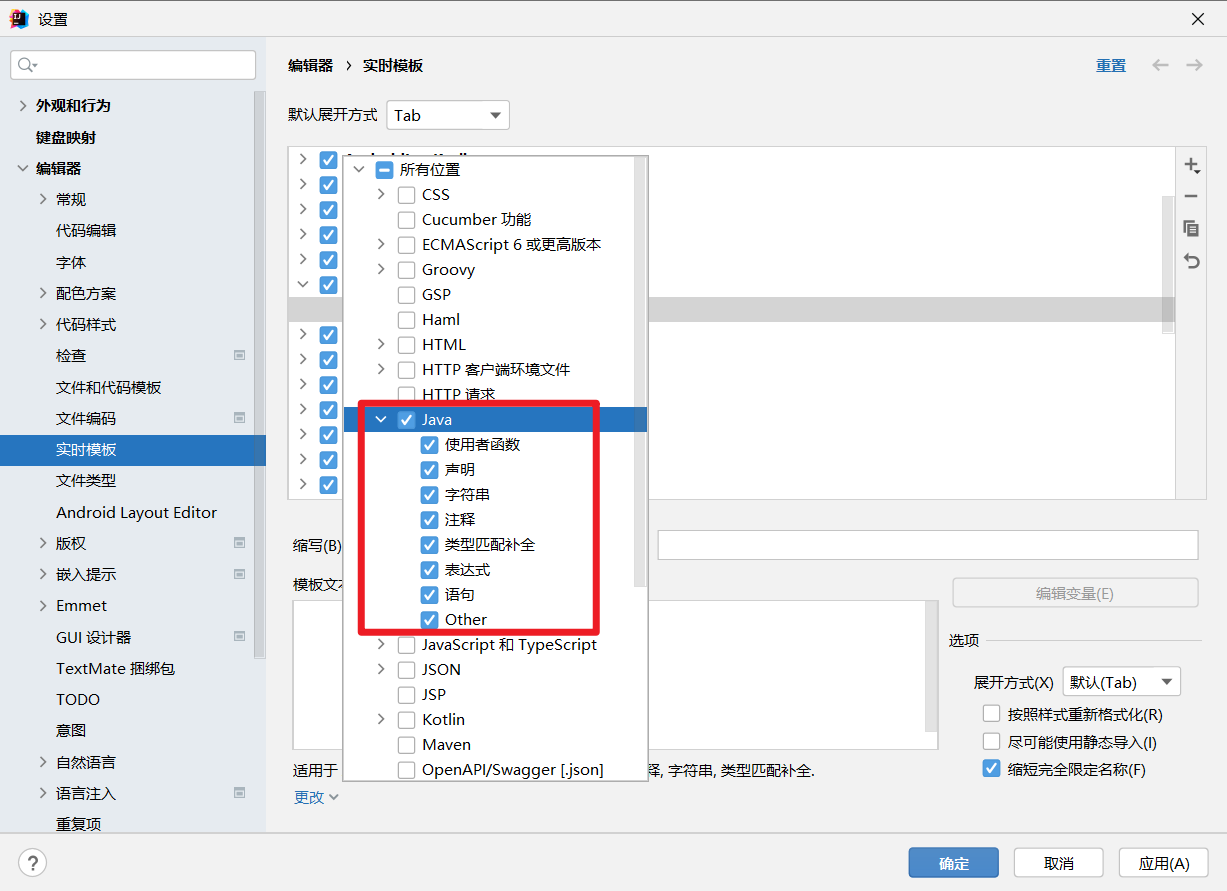
Task: Collapse the Java node in context tree
Action: (381, 420)
